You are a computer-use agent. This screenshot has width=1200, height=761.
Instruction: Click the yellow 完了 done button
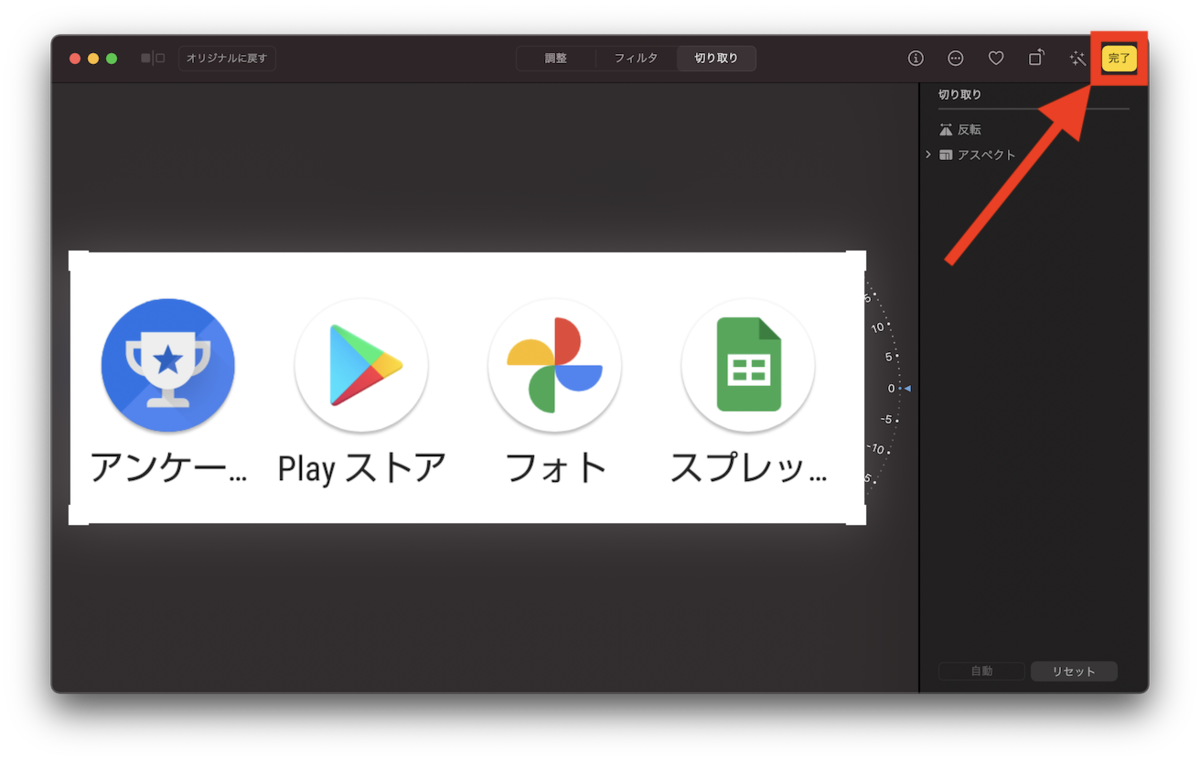[1119, 59]
